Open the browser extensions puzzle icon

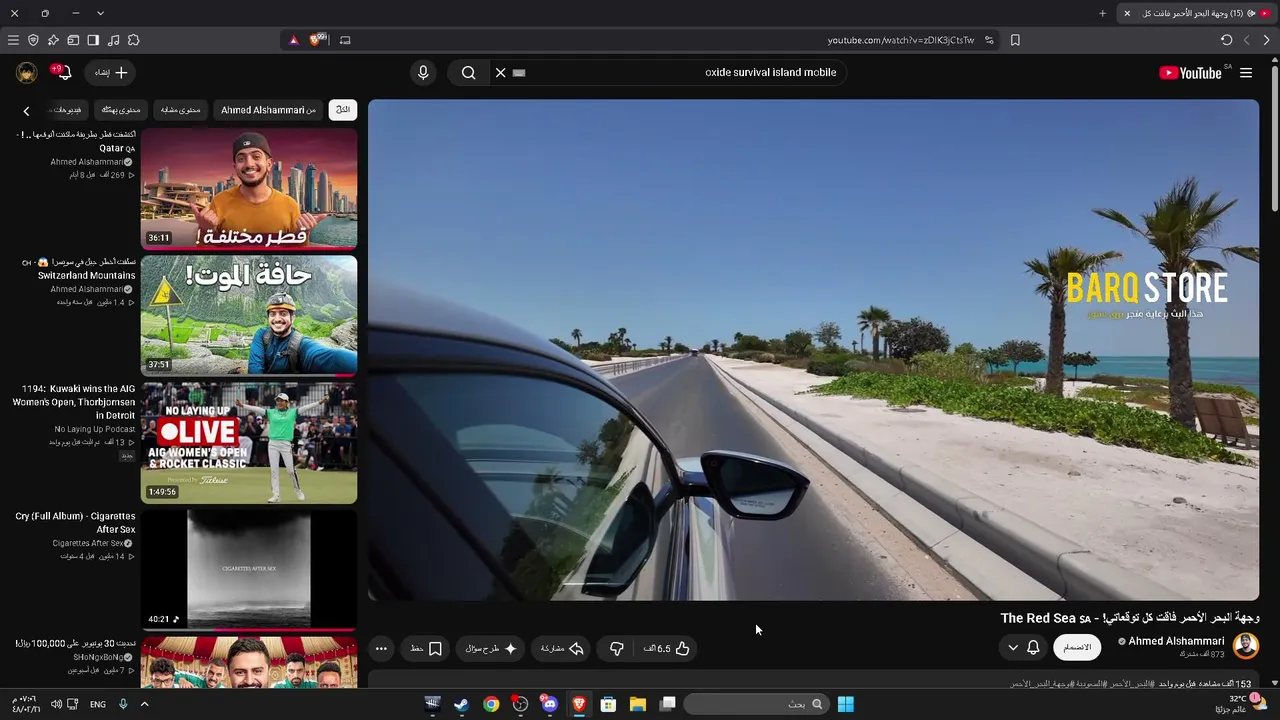pos(133,40)
